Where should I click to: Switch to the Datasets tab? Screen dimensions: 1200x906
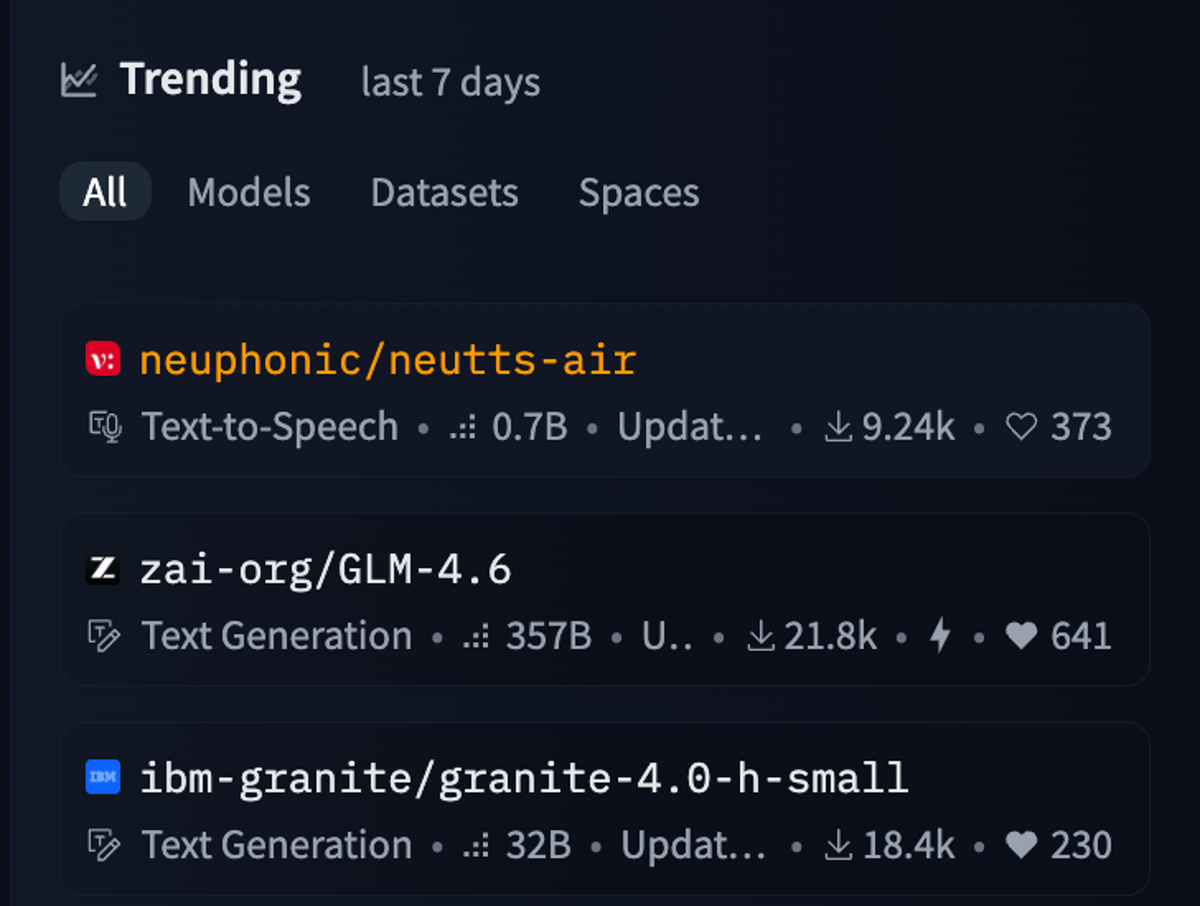[x=444, y=192]
